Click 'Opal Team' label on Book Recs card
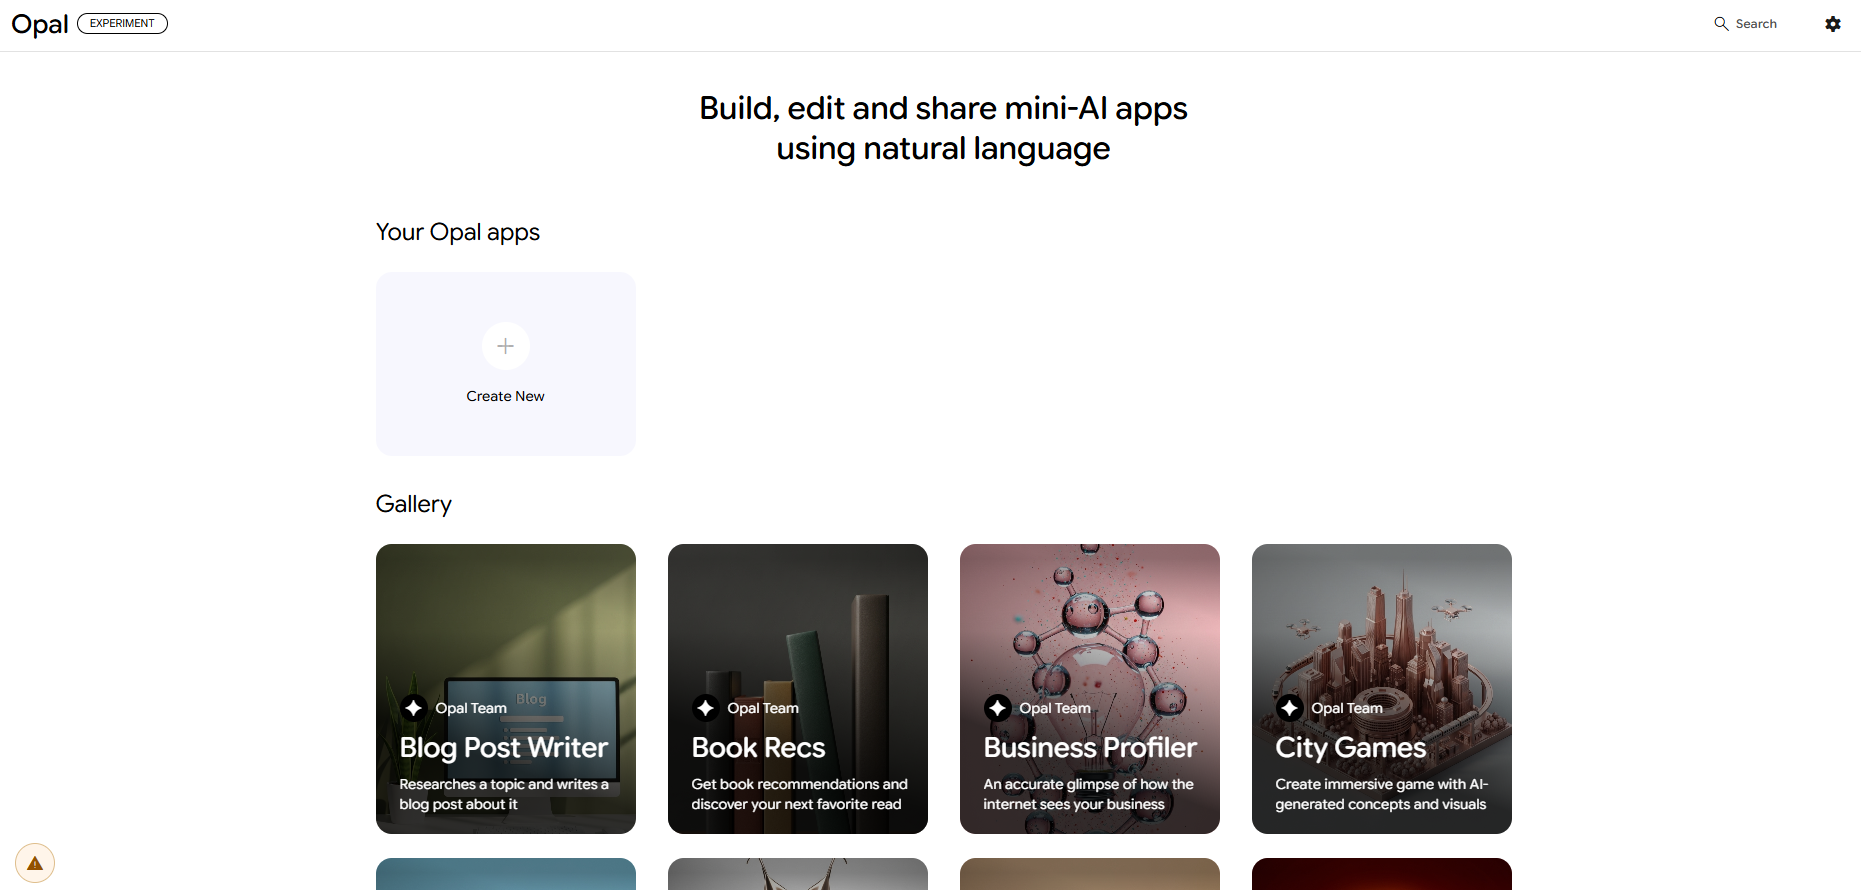Viewport: 1861px width, 890px height. pyautogui.click(x=763, y=708)
